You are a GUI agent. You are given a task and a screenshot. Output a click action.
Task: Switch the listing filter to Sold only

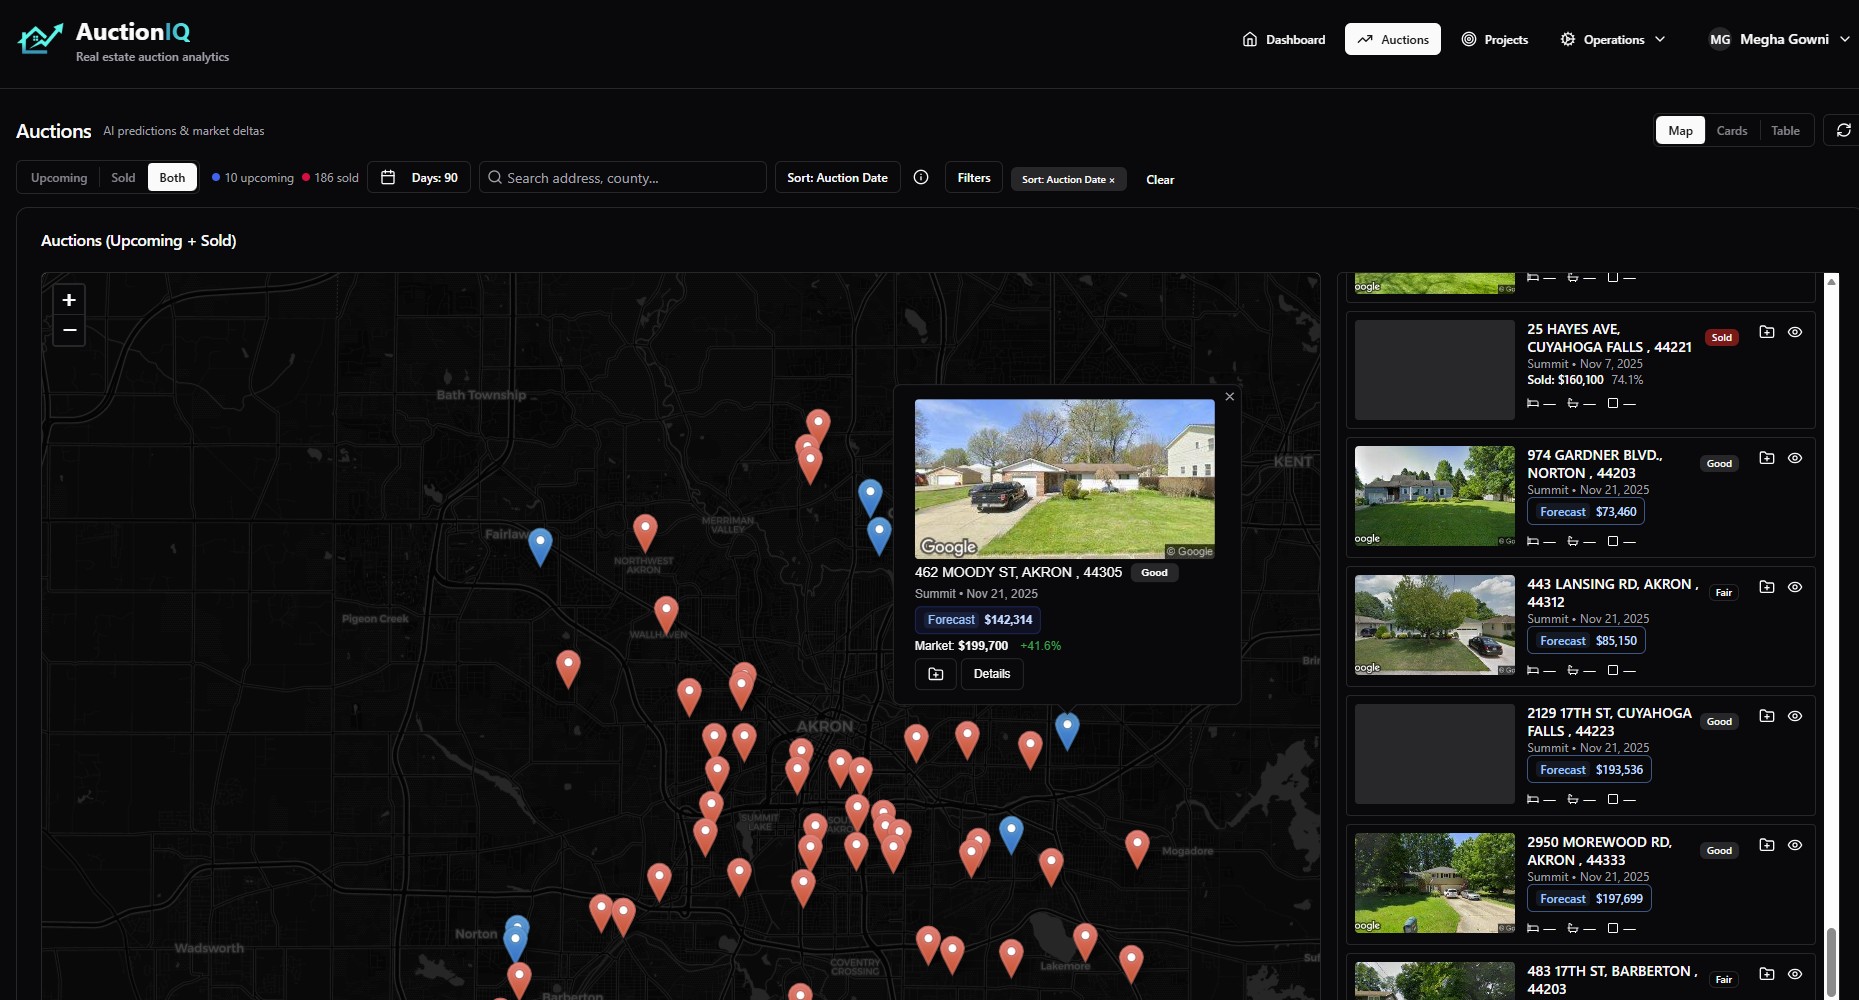(123, 177)
